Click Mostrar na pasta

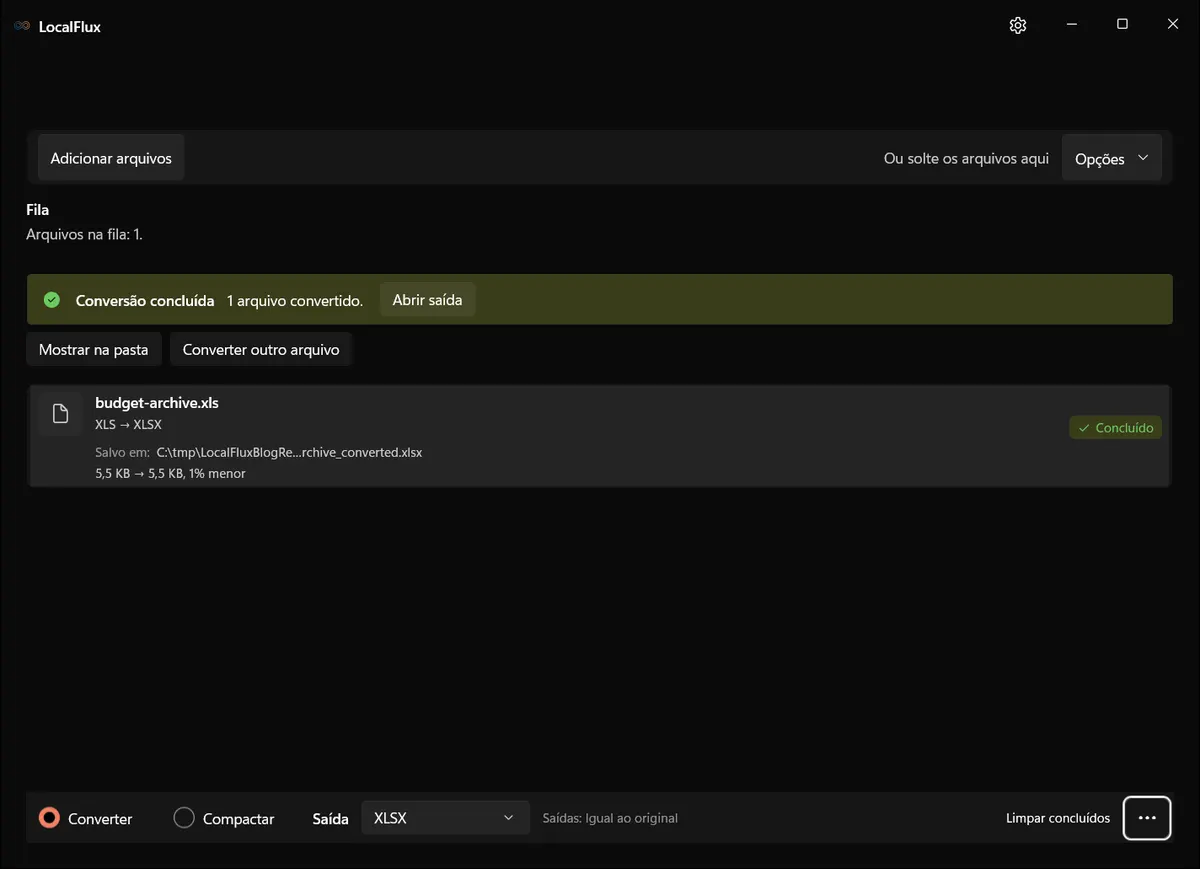pos(93,350)
